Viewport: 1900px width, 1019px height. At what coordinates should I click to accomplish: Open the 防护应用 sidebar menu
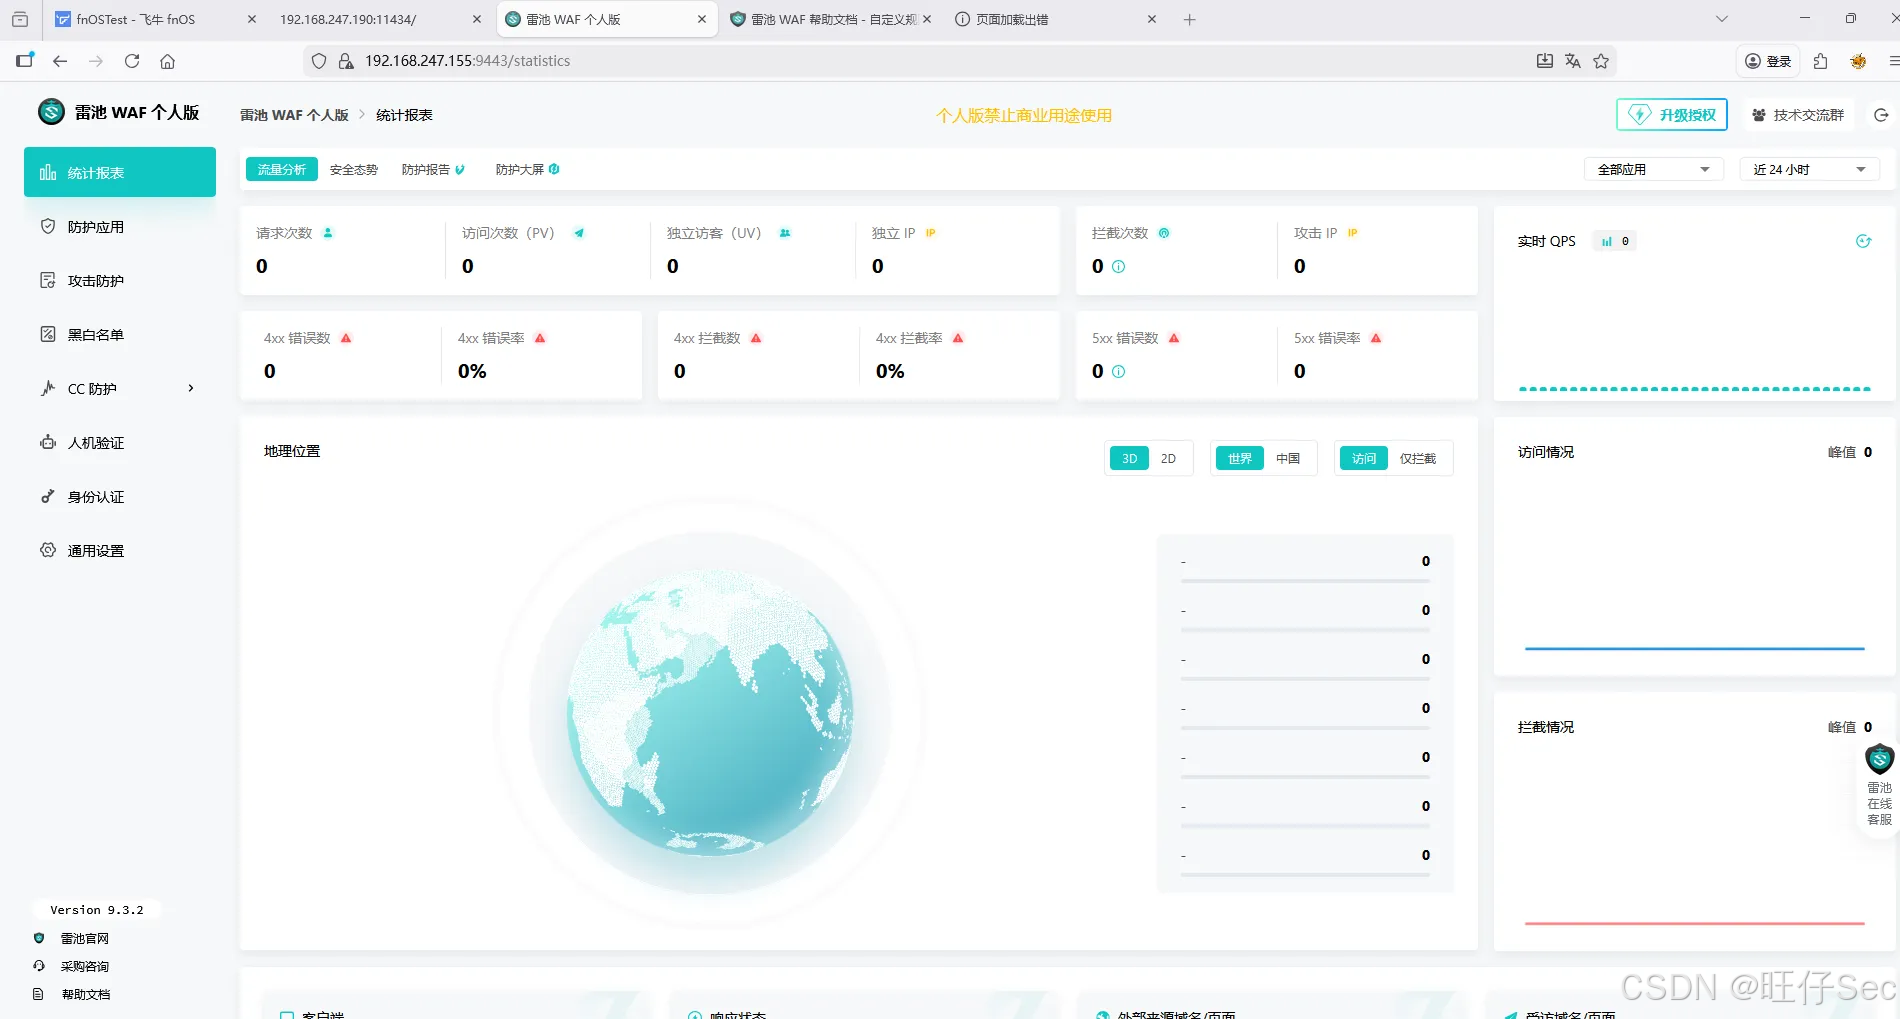[x=120, y=227]
